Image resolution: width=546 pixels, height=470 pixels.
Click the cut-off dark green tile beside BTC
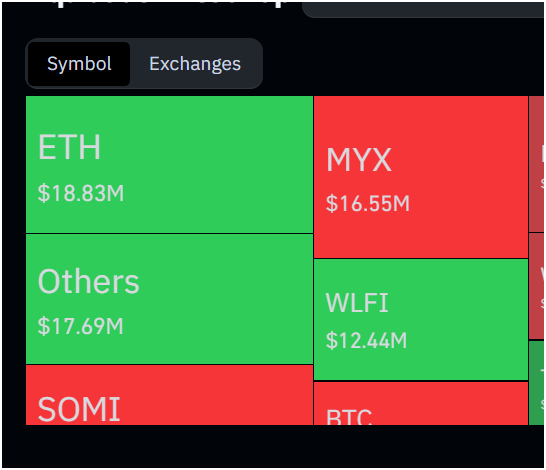pos(536,383)
